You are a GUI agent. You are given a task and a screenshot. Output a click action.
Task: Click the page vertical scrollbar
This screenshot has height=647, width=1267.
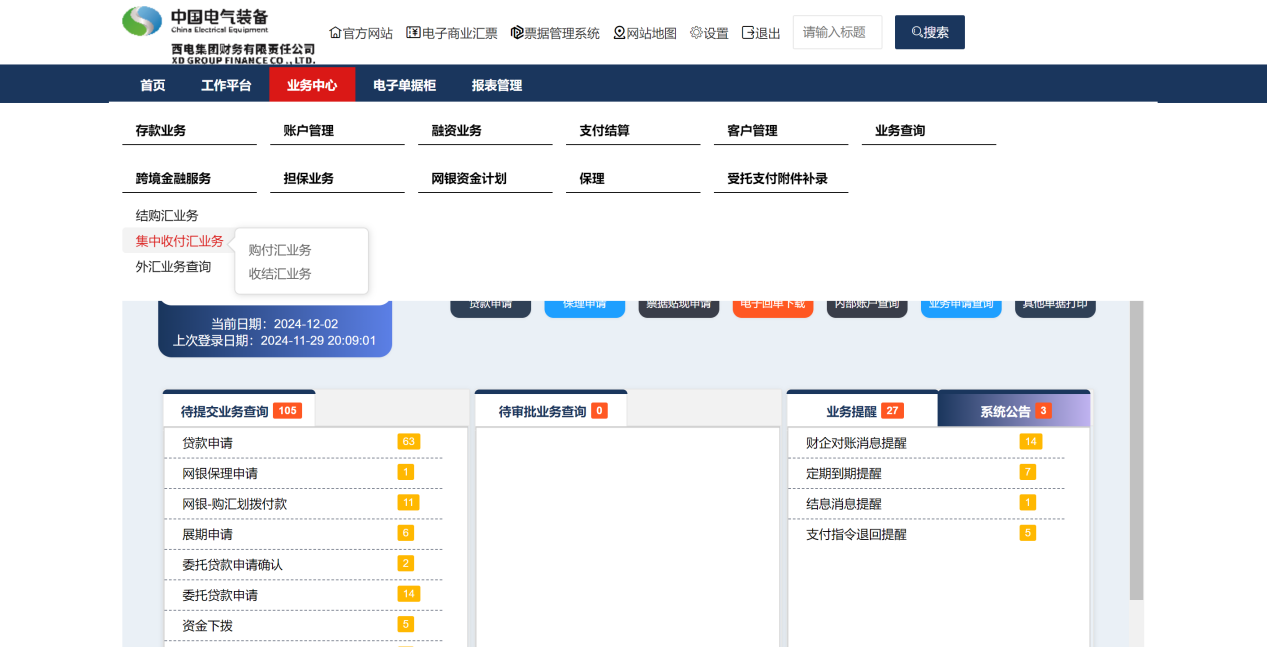(1136, 450)
